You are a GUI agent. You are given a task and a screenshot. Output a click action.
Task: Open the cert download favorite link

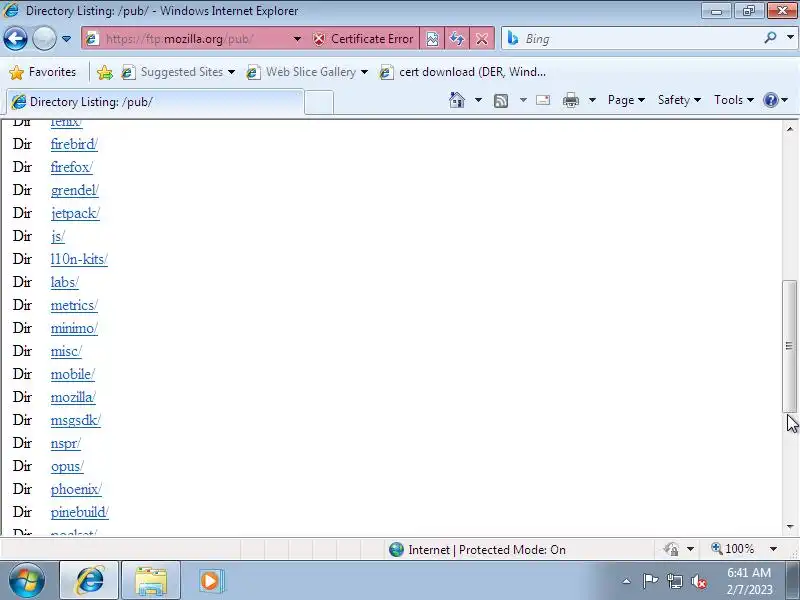463,72
